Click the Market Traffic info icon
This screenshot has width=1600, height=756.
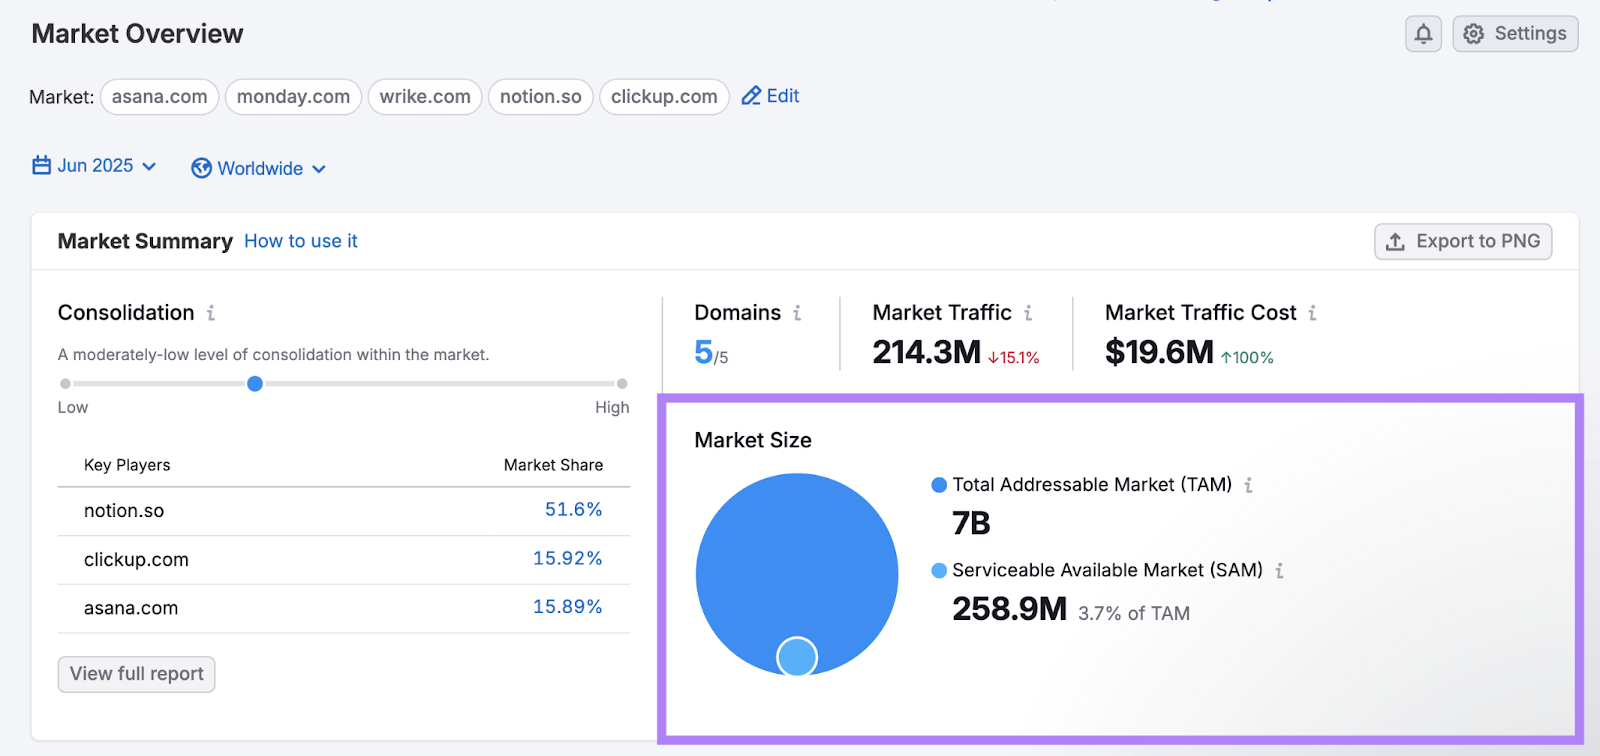(1028, 313)
